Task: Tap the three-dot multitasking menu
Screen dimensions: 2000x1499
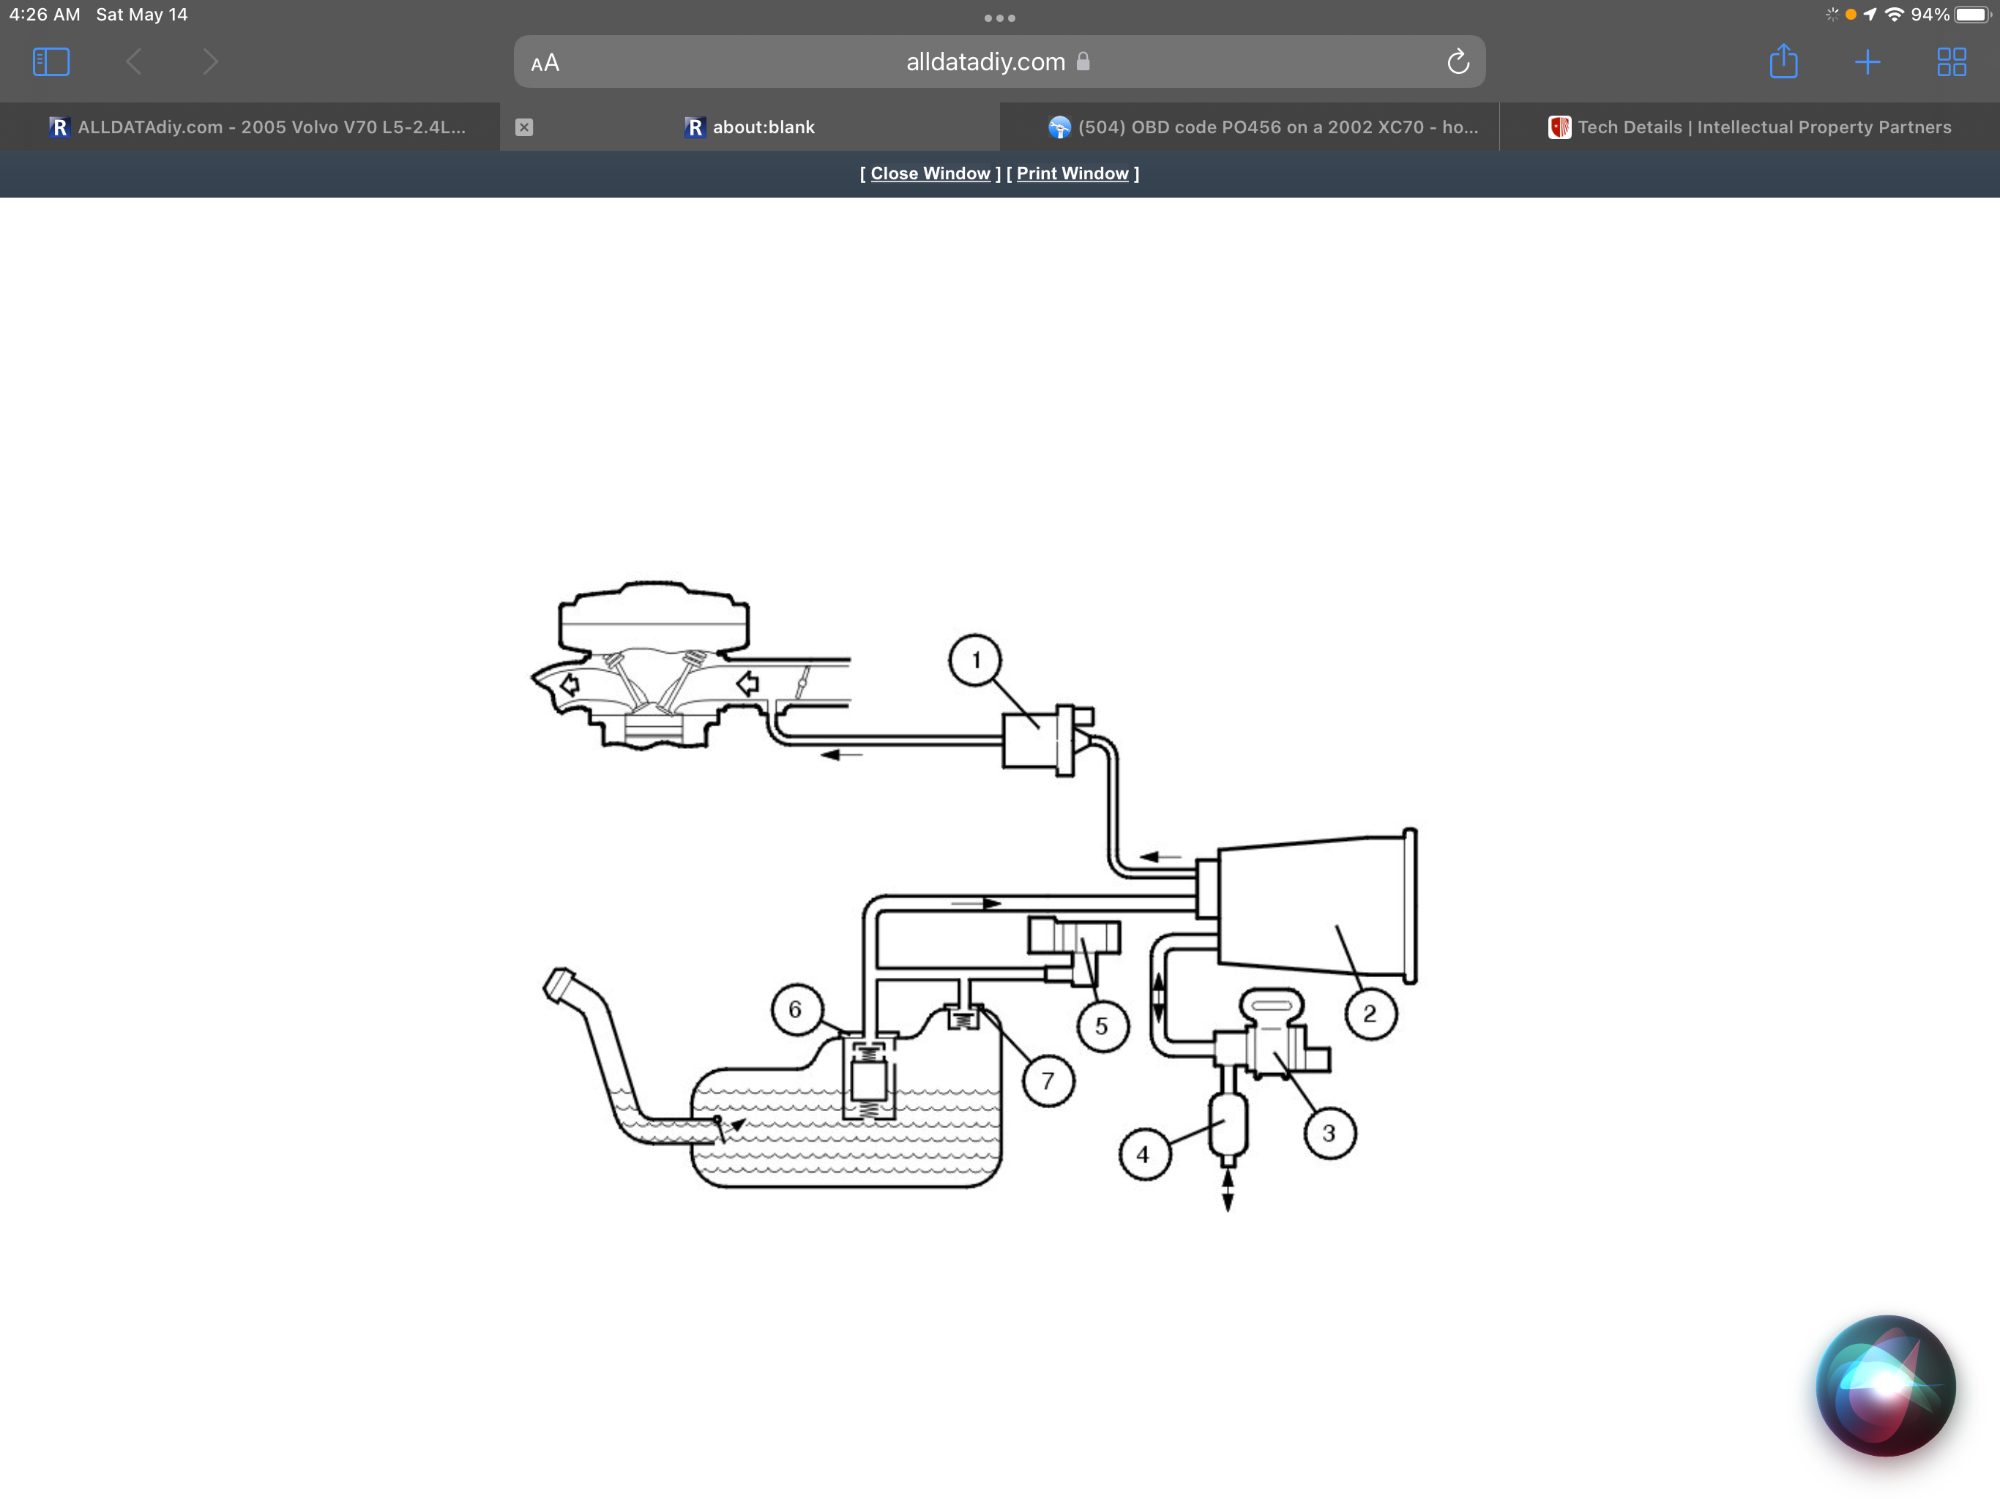Action: pyautogui.click(x=999, y=18)
